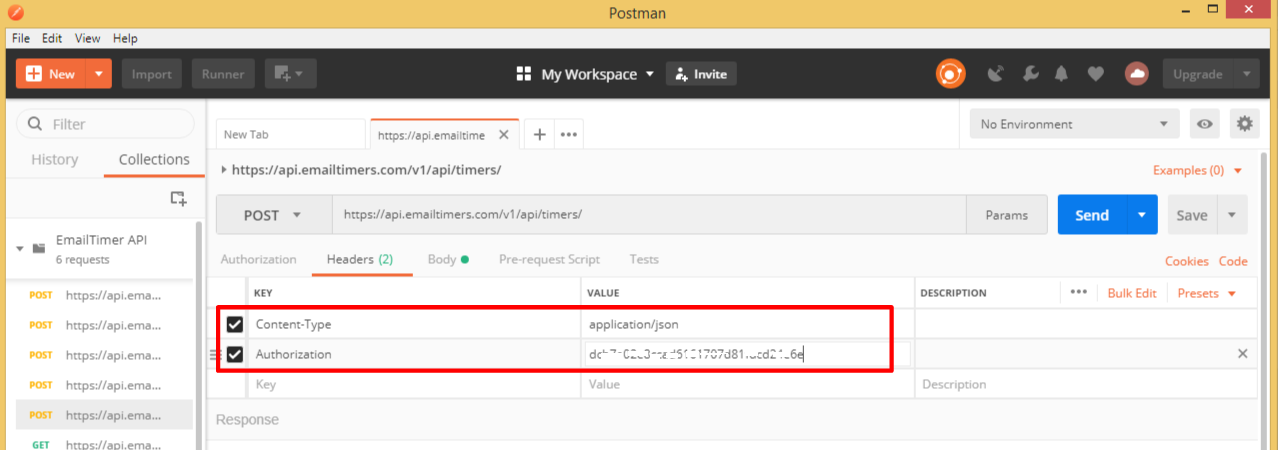This screenshot has width=1278, height=450.
Task: Click the Content-Type key cell
Action: (x=415, y=324)
